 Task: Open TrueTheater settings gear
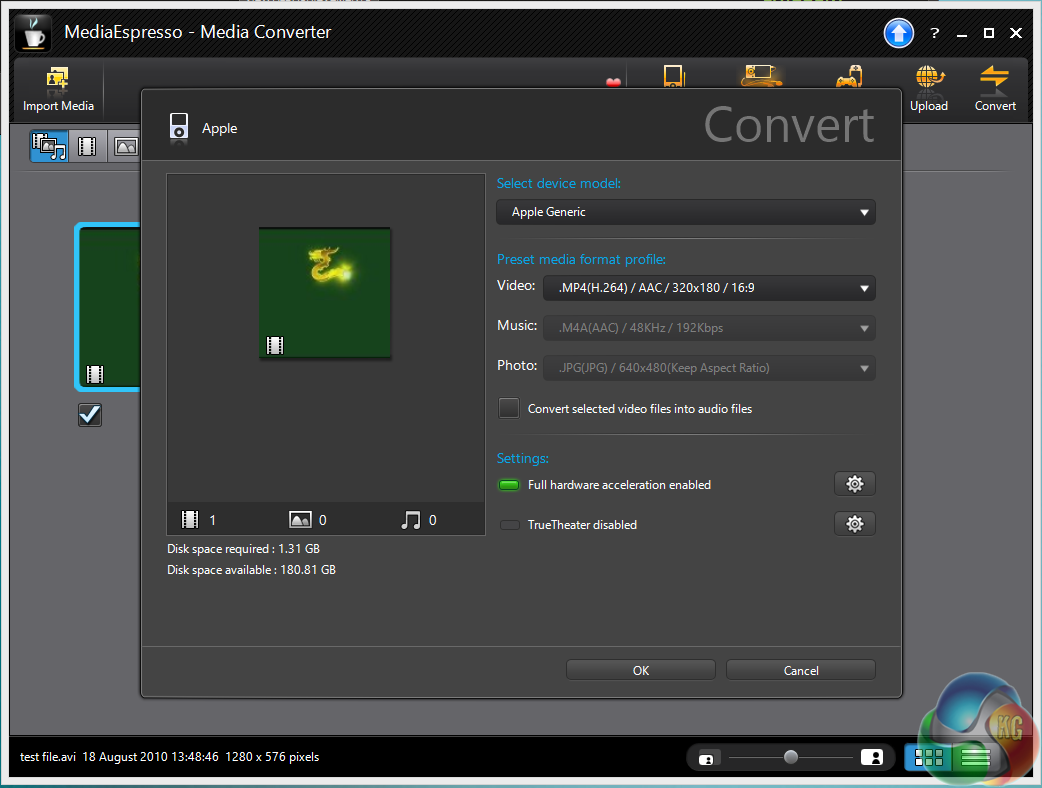point(854,524)
